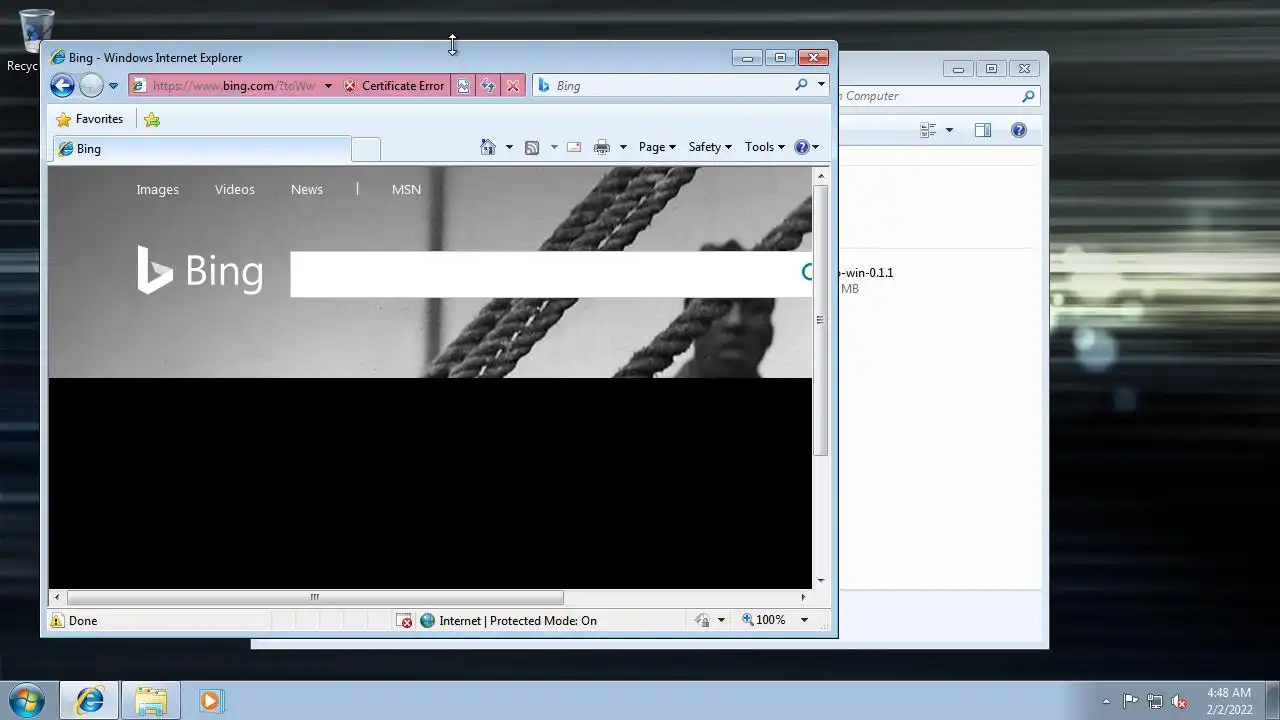1280x720 pixels.
Task: Expand the Home button dropdown arrow
Action: (509, 147)
